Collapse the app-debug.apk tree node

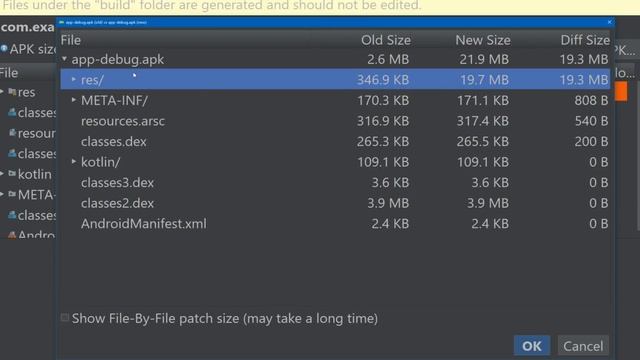click(64, 59)
